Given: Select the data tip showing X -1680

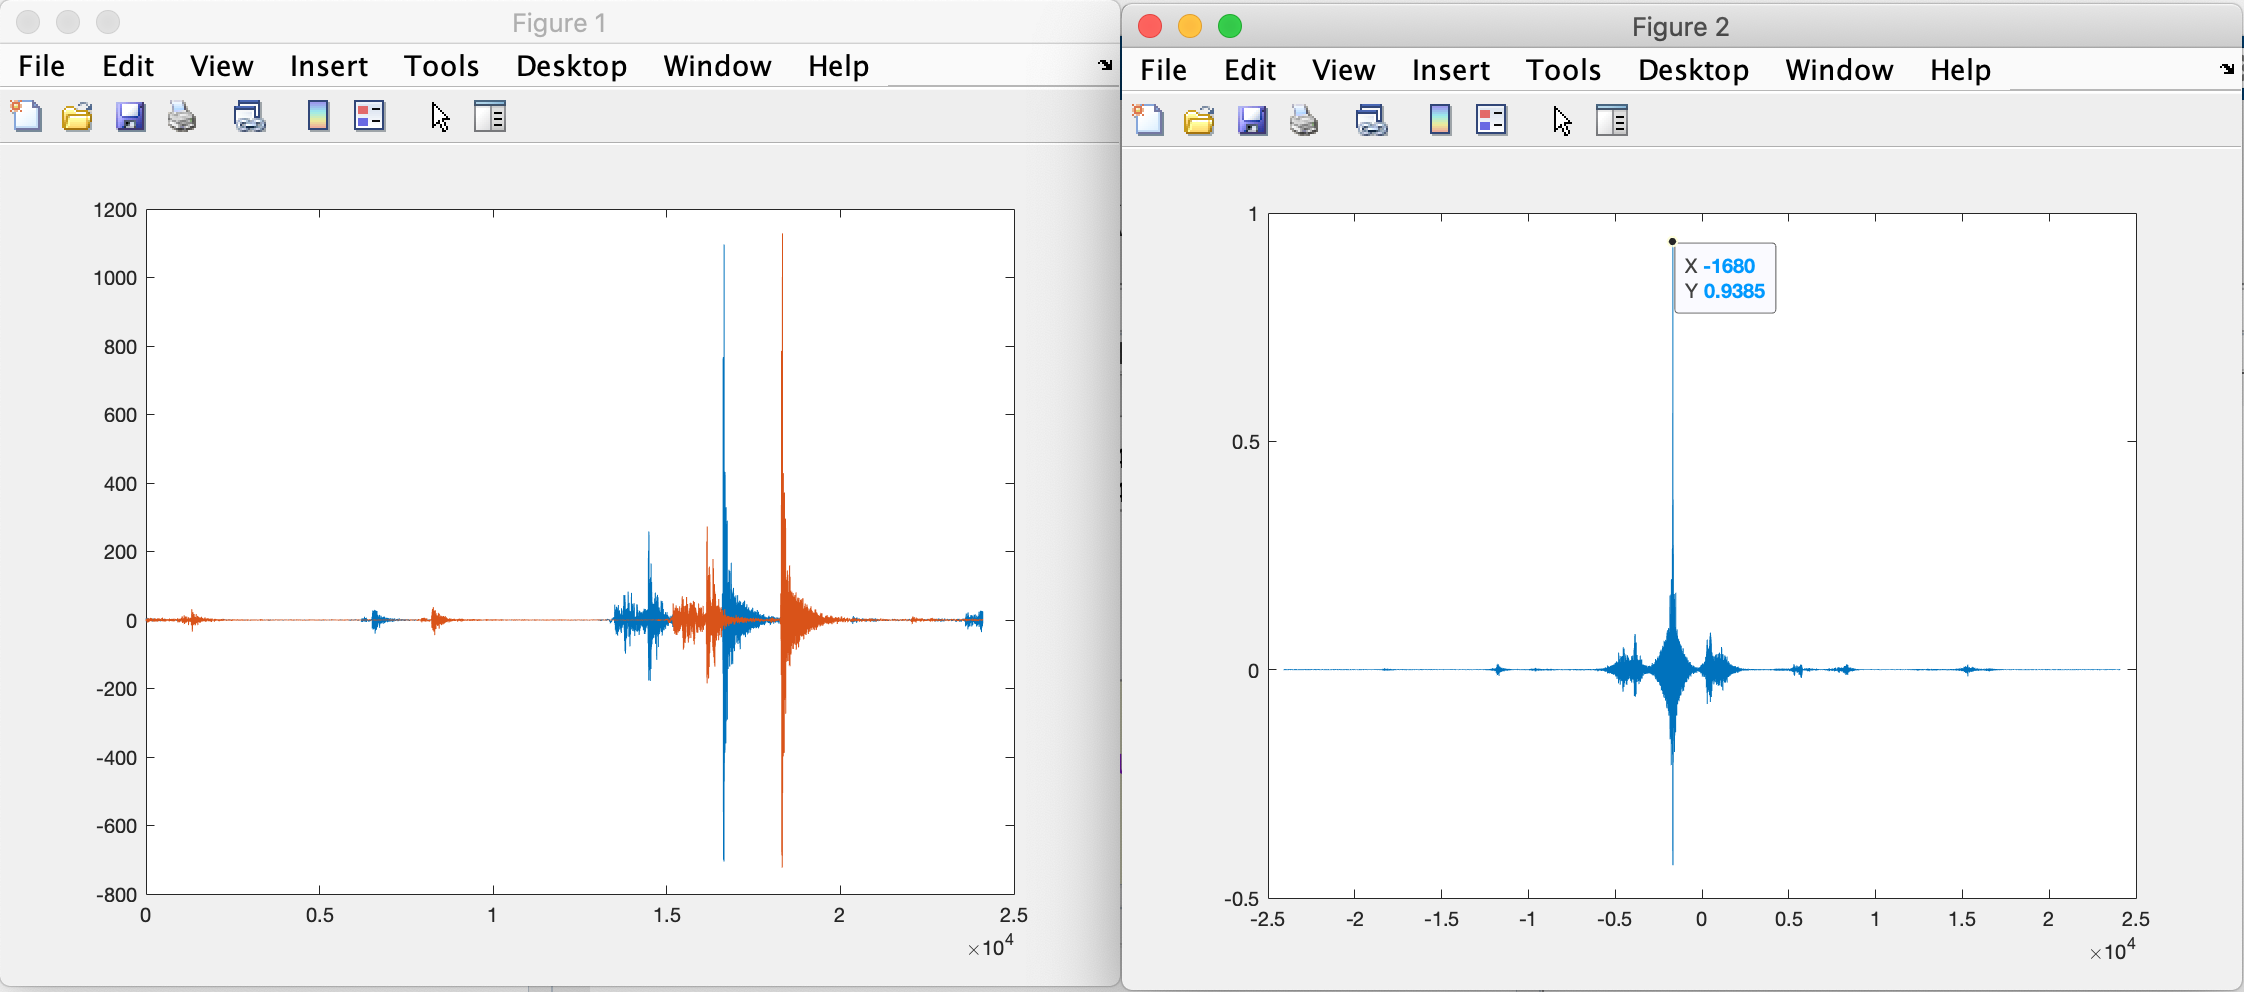Looking at the screenshot, I should coord(1724,279).
